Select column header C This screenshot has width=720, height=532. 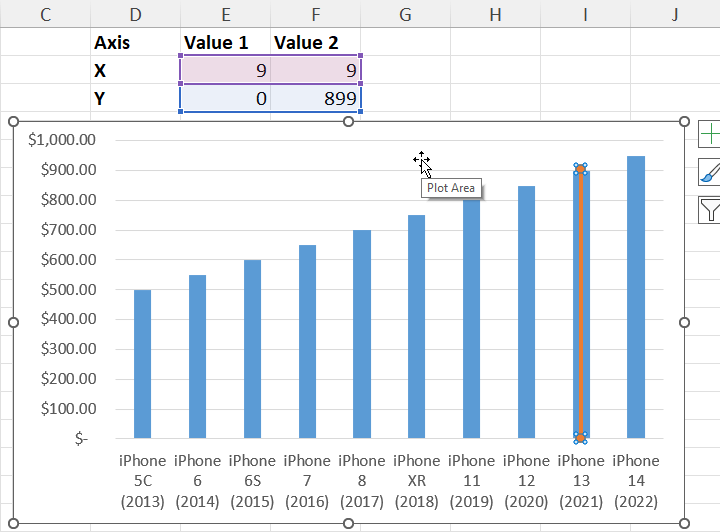tap(45, 14)
